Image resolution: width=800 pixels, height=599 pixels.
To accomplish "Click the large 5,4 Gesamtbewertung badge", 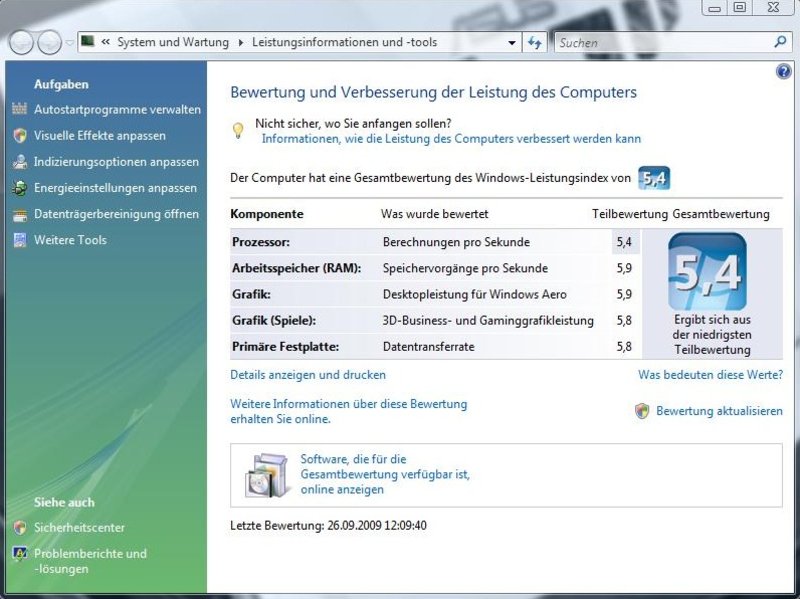I will click(707, 271).
